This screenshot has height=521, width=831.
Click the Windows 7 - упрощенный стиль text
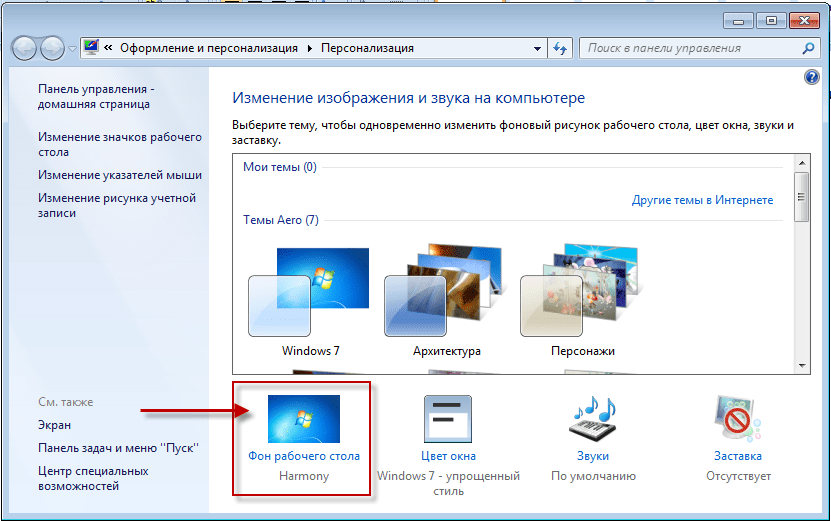(x=448, y=483)
